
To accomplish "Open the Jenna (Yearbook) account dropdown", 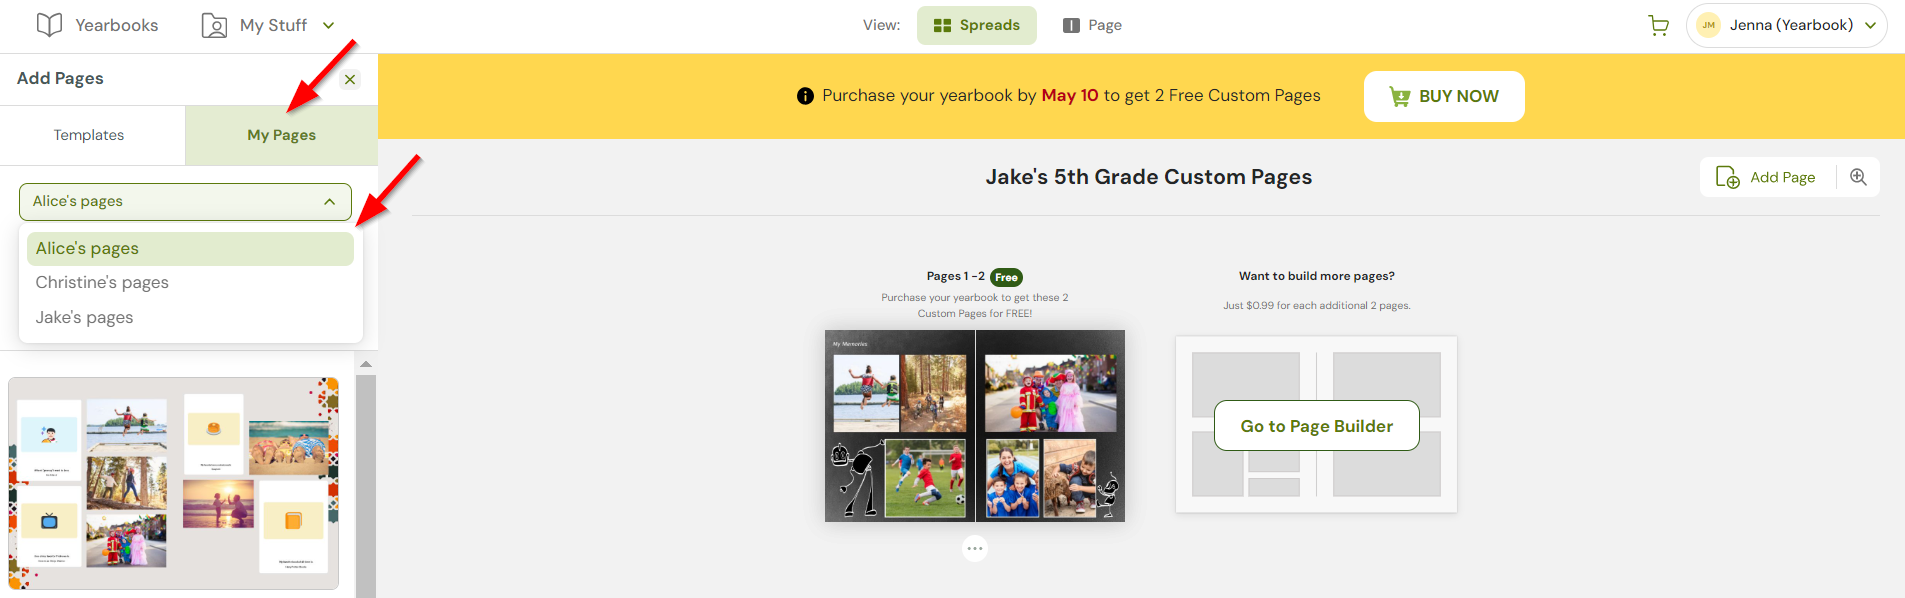I will pos(1869,26).
